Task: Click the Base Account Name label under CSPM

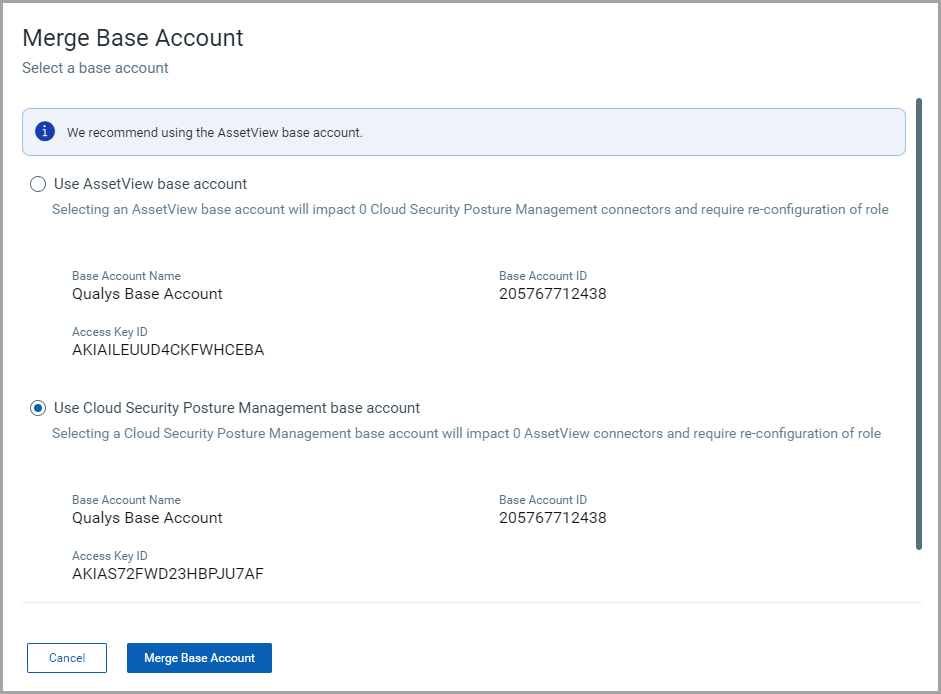Action: click(x=126, y=500)
